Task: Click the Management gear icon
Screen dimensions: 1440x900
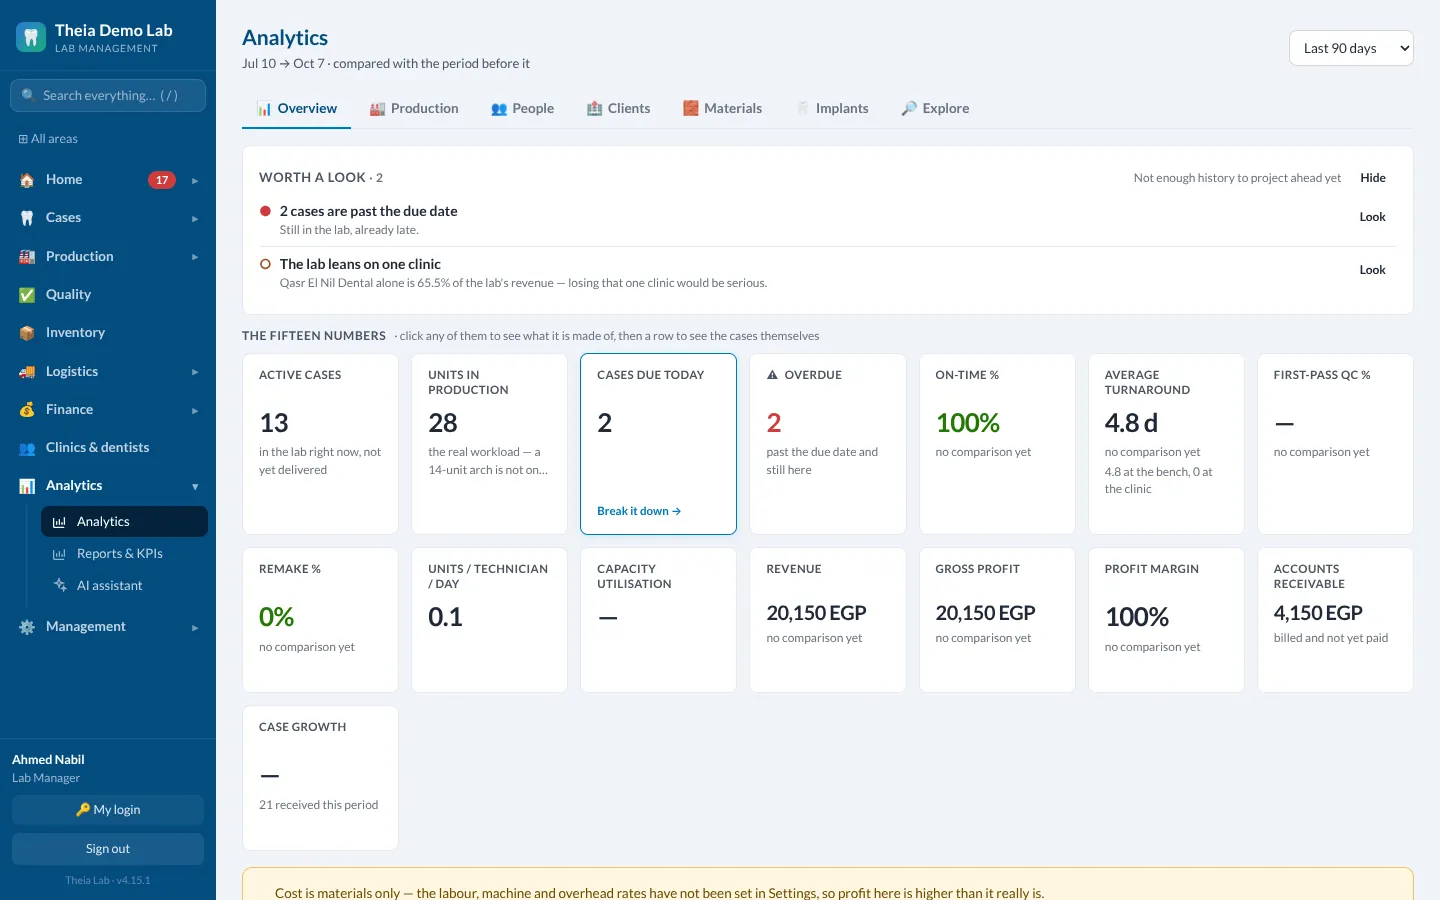Action: click(27, 627)
